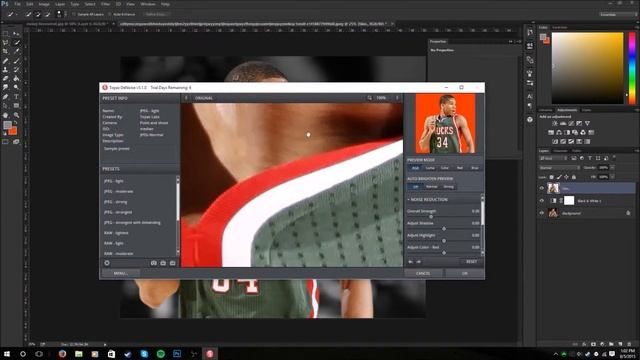Select the Paint Bucket tool
640x360 pixels.
pos(16,78)
